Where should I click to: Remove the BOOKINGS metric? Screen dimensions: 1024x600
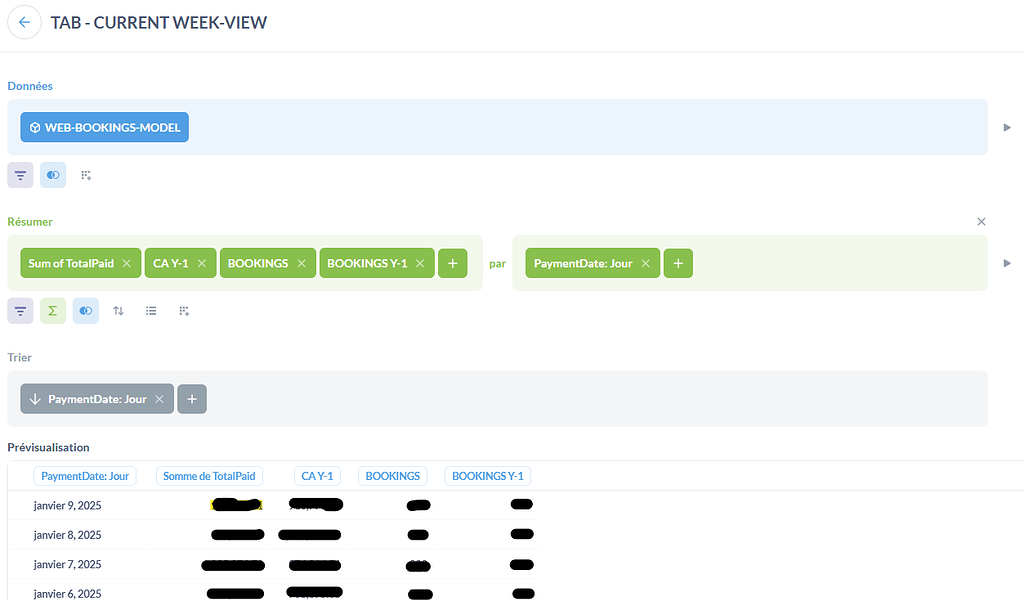pos(302,263)
